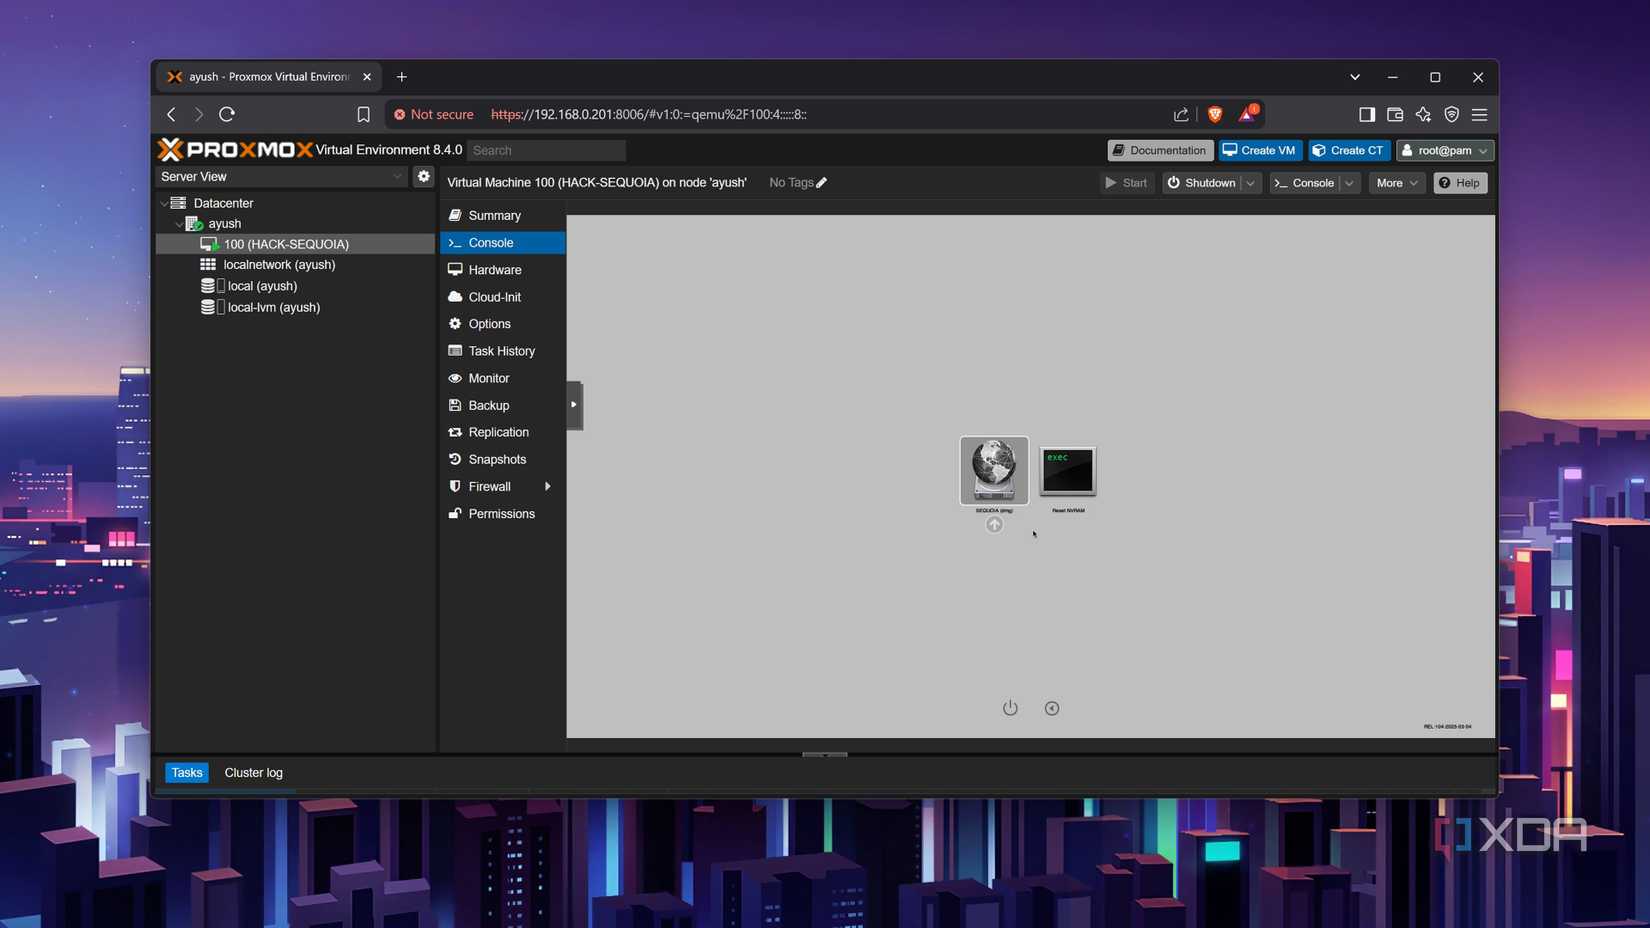
Task: Expand the Console options arrow
Action: [x=1349, y=183]
